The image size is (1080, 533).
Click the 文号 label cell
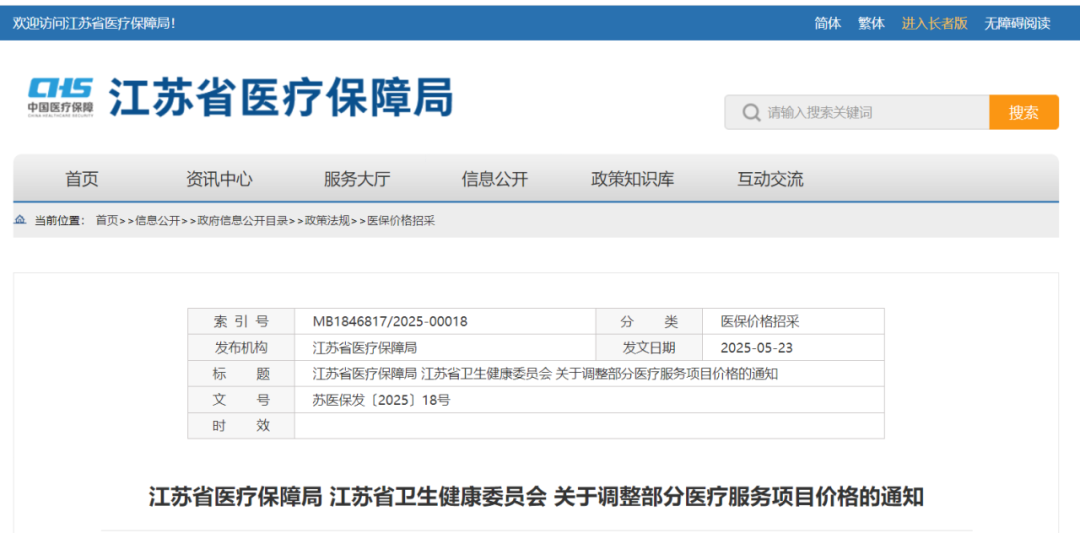pyautogui.click(x=241, y=400)
